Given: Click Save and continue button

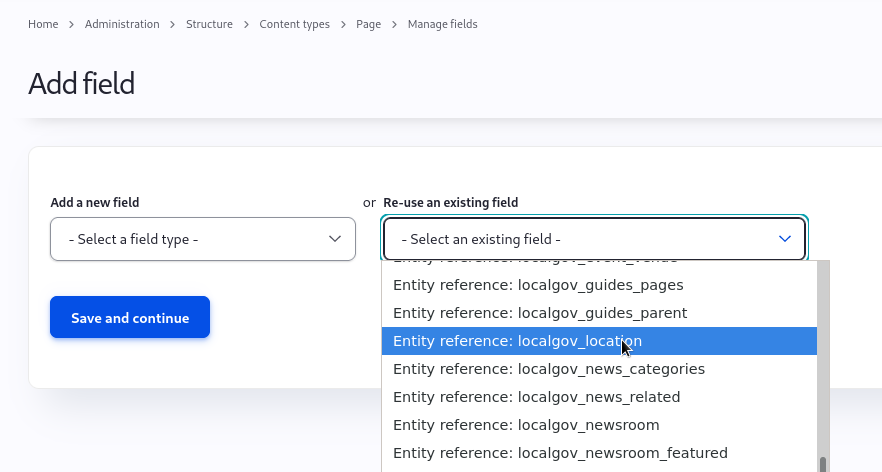Looking at the screenshot, I should point(130,317).
